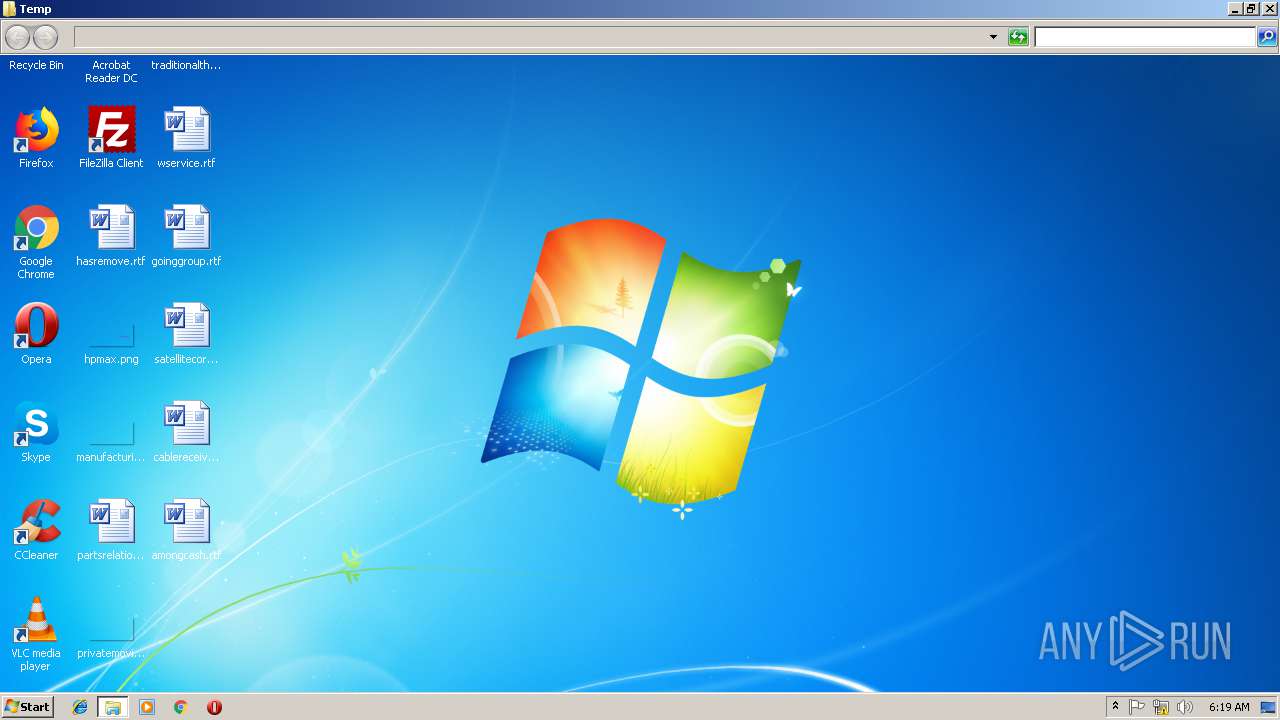Image resolution: width=1280 pixels, height=720 pixels.
Task: Select the goinggroup.rtf file icon
Action: coord(186,228)
